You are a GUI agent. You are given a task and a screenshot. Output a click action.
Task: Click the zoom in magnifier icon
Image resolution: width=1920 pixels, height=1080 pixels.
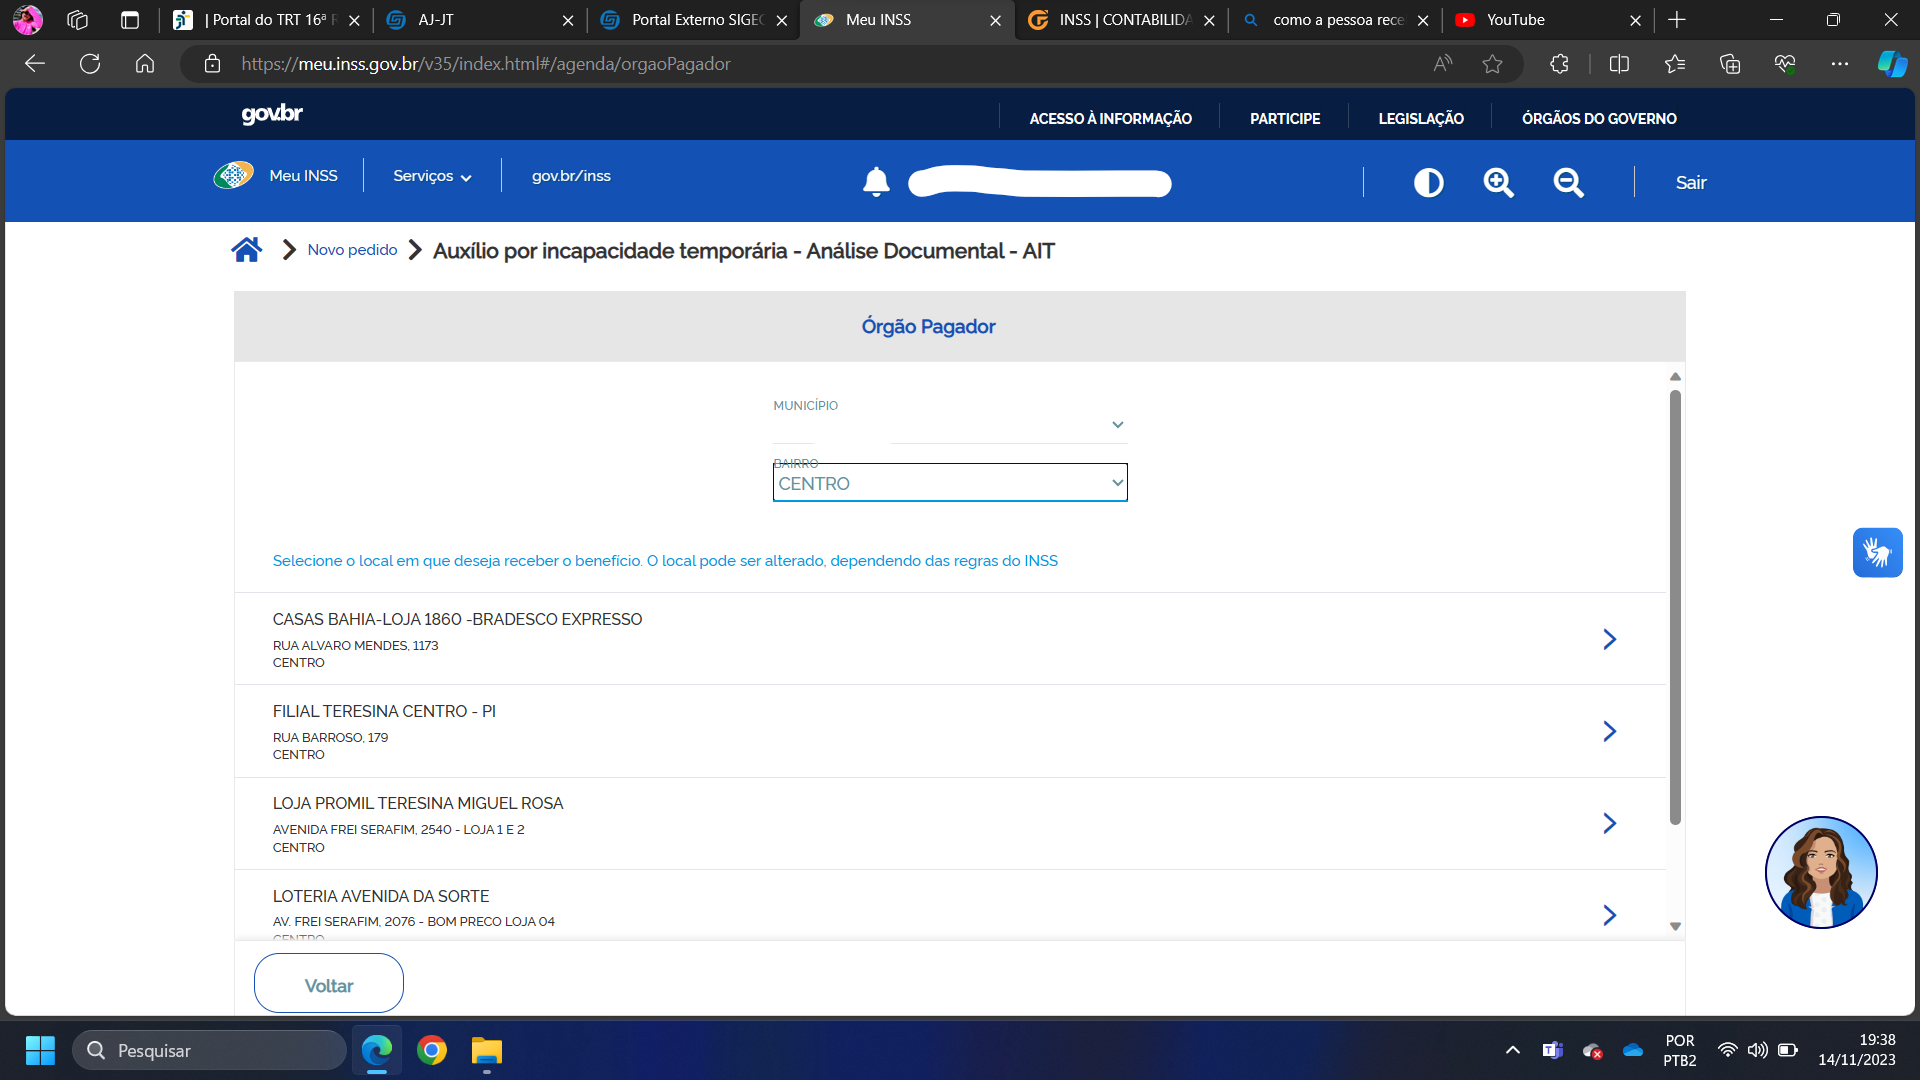(1498, 183)
